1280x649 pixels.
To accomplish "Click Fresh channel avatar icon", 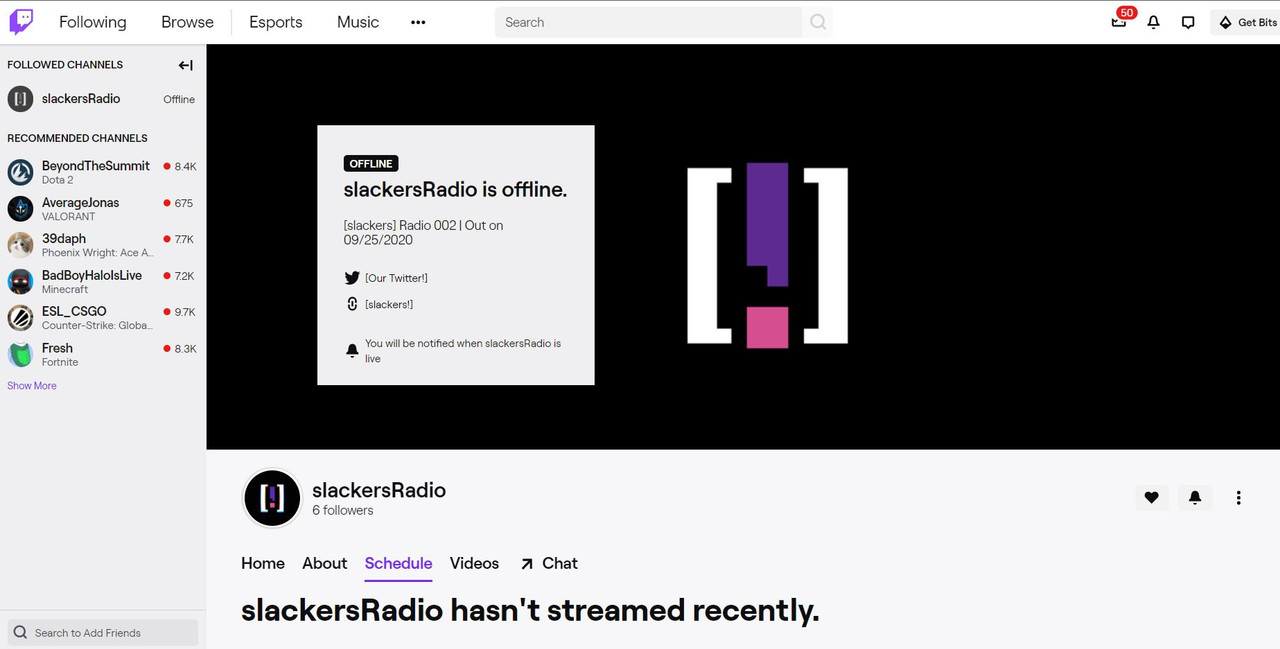I will click(21, 355).
